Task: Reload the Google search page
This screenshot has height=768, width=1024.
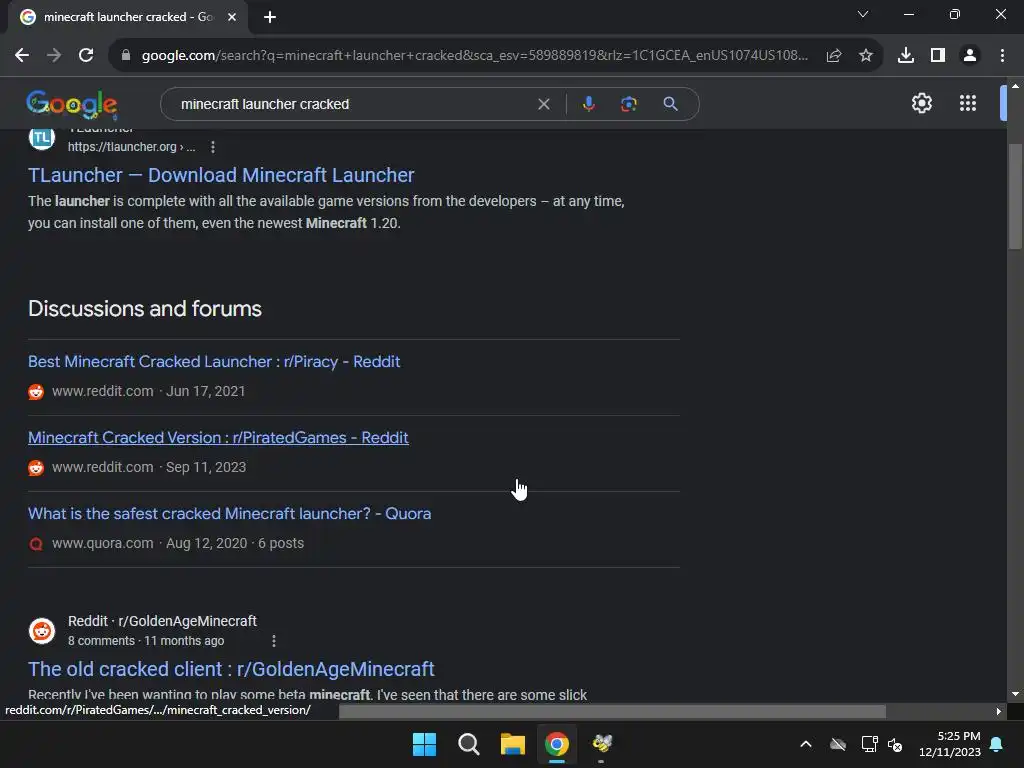Action: pos(86,56)
